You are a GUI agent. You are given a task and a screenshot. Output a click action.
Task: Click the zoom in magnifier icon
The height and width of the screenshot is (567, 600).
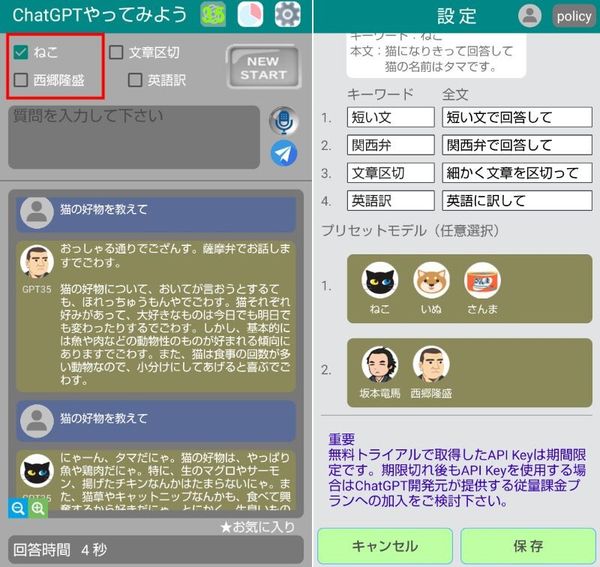(38, 508)
